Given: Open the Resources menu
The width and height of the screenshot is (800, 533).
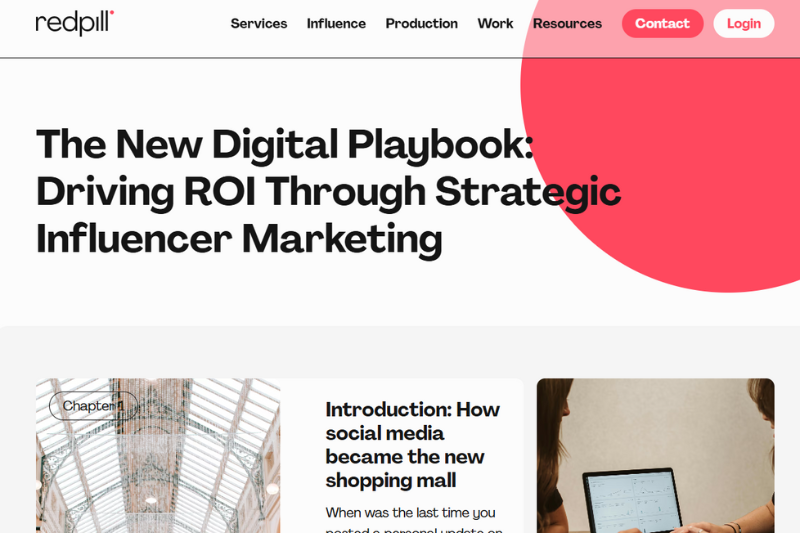Looking at the screenshot, I should (x=567, y=23).
